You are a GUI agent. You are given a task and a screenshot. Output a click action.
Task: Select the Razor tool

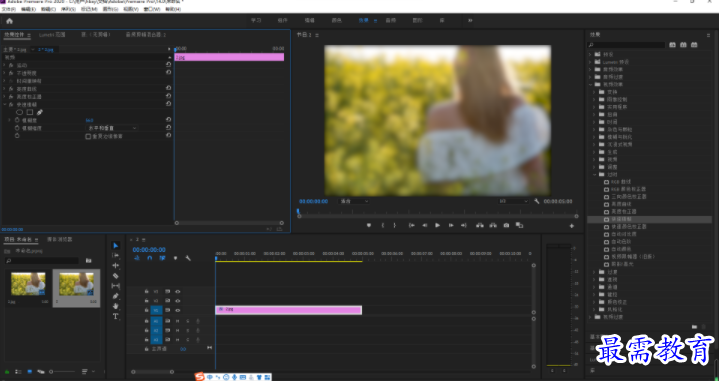click(116, 276)
